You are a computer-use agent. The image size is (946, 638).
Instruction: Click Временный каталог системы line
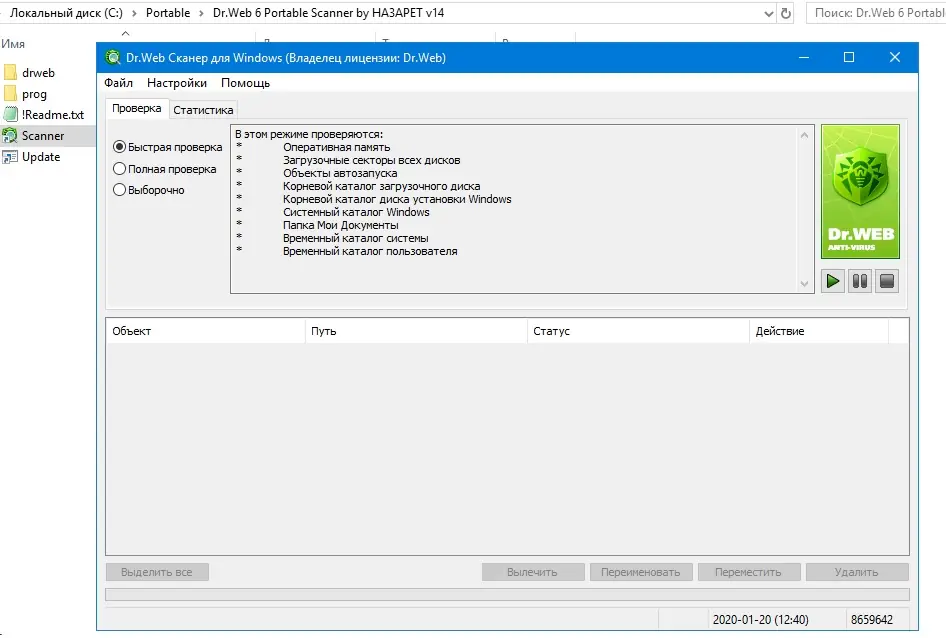tap(355, 238)
